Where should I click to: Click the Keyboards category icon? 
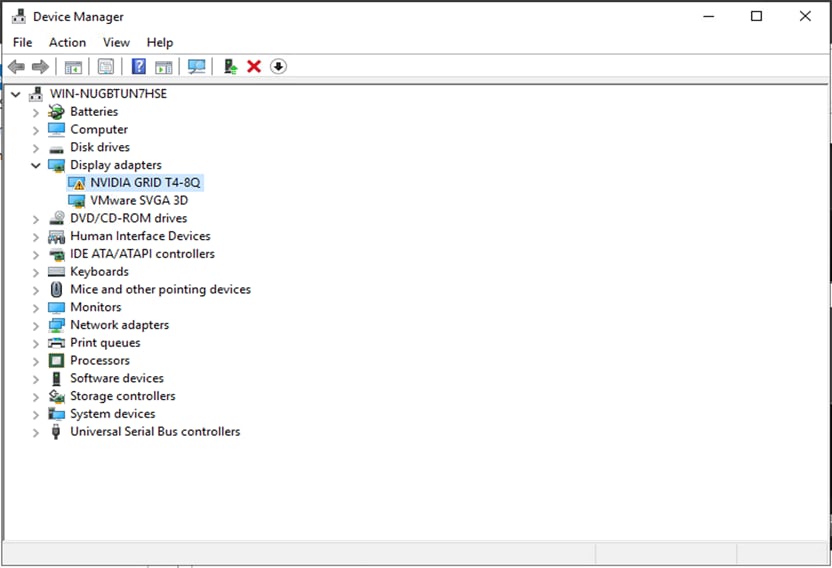(x=56, y=272)
